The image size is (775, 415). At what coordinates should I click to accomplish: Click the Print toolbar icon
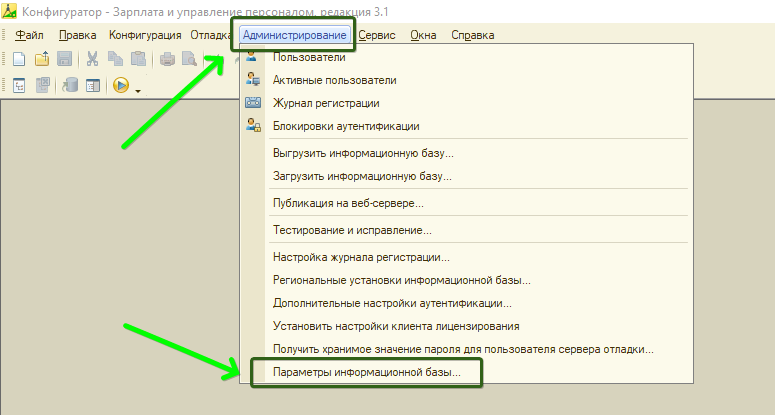coord(167,59)
